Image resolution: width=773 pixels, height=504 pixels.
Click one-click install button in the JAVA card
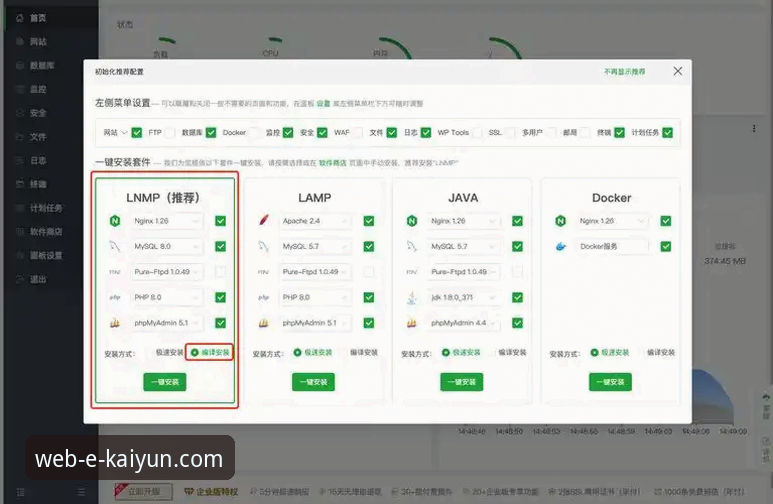[461, 382]
